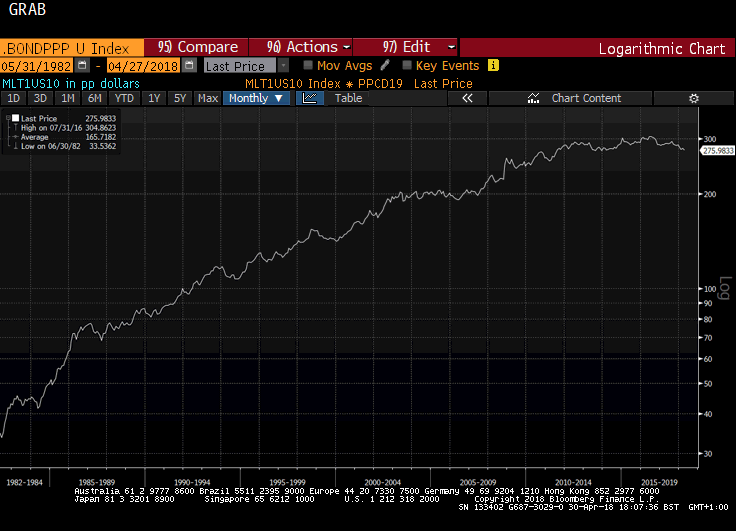
Task: Click the white Last Price color swatch
Action: (15, 118)
